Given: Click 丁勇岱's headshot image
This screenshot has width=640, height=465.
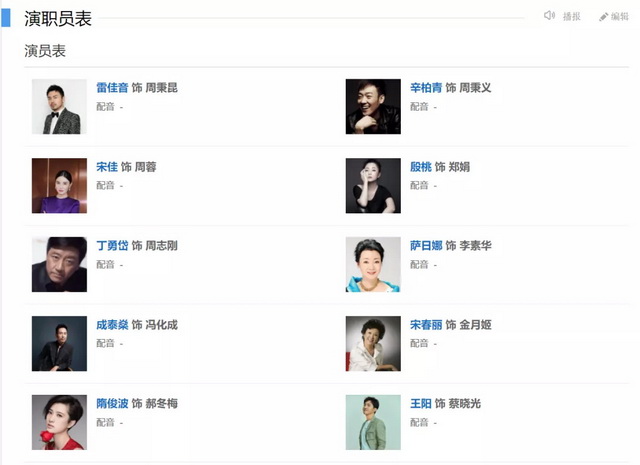Looking at the screenshot, I should click(59, 264).
